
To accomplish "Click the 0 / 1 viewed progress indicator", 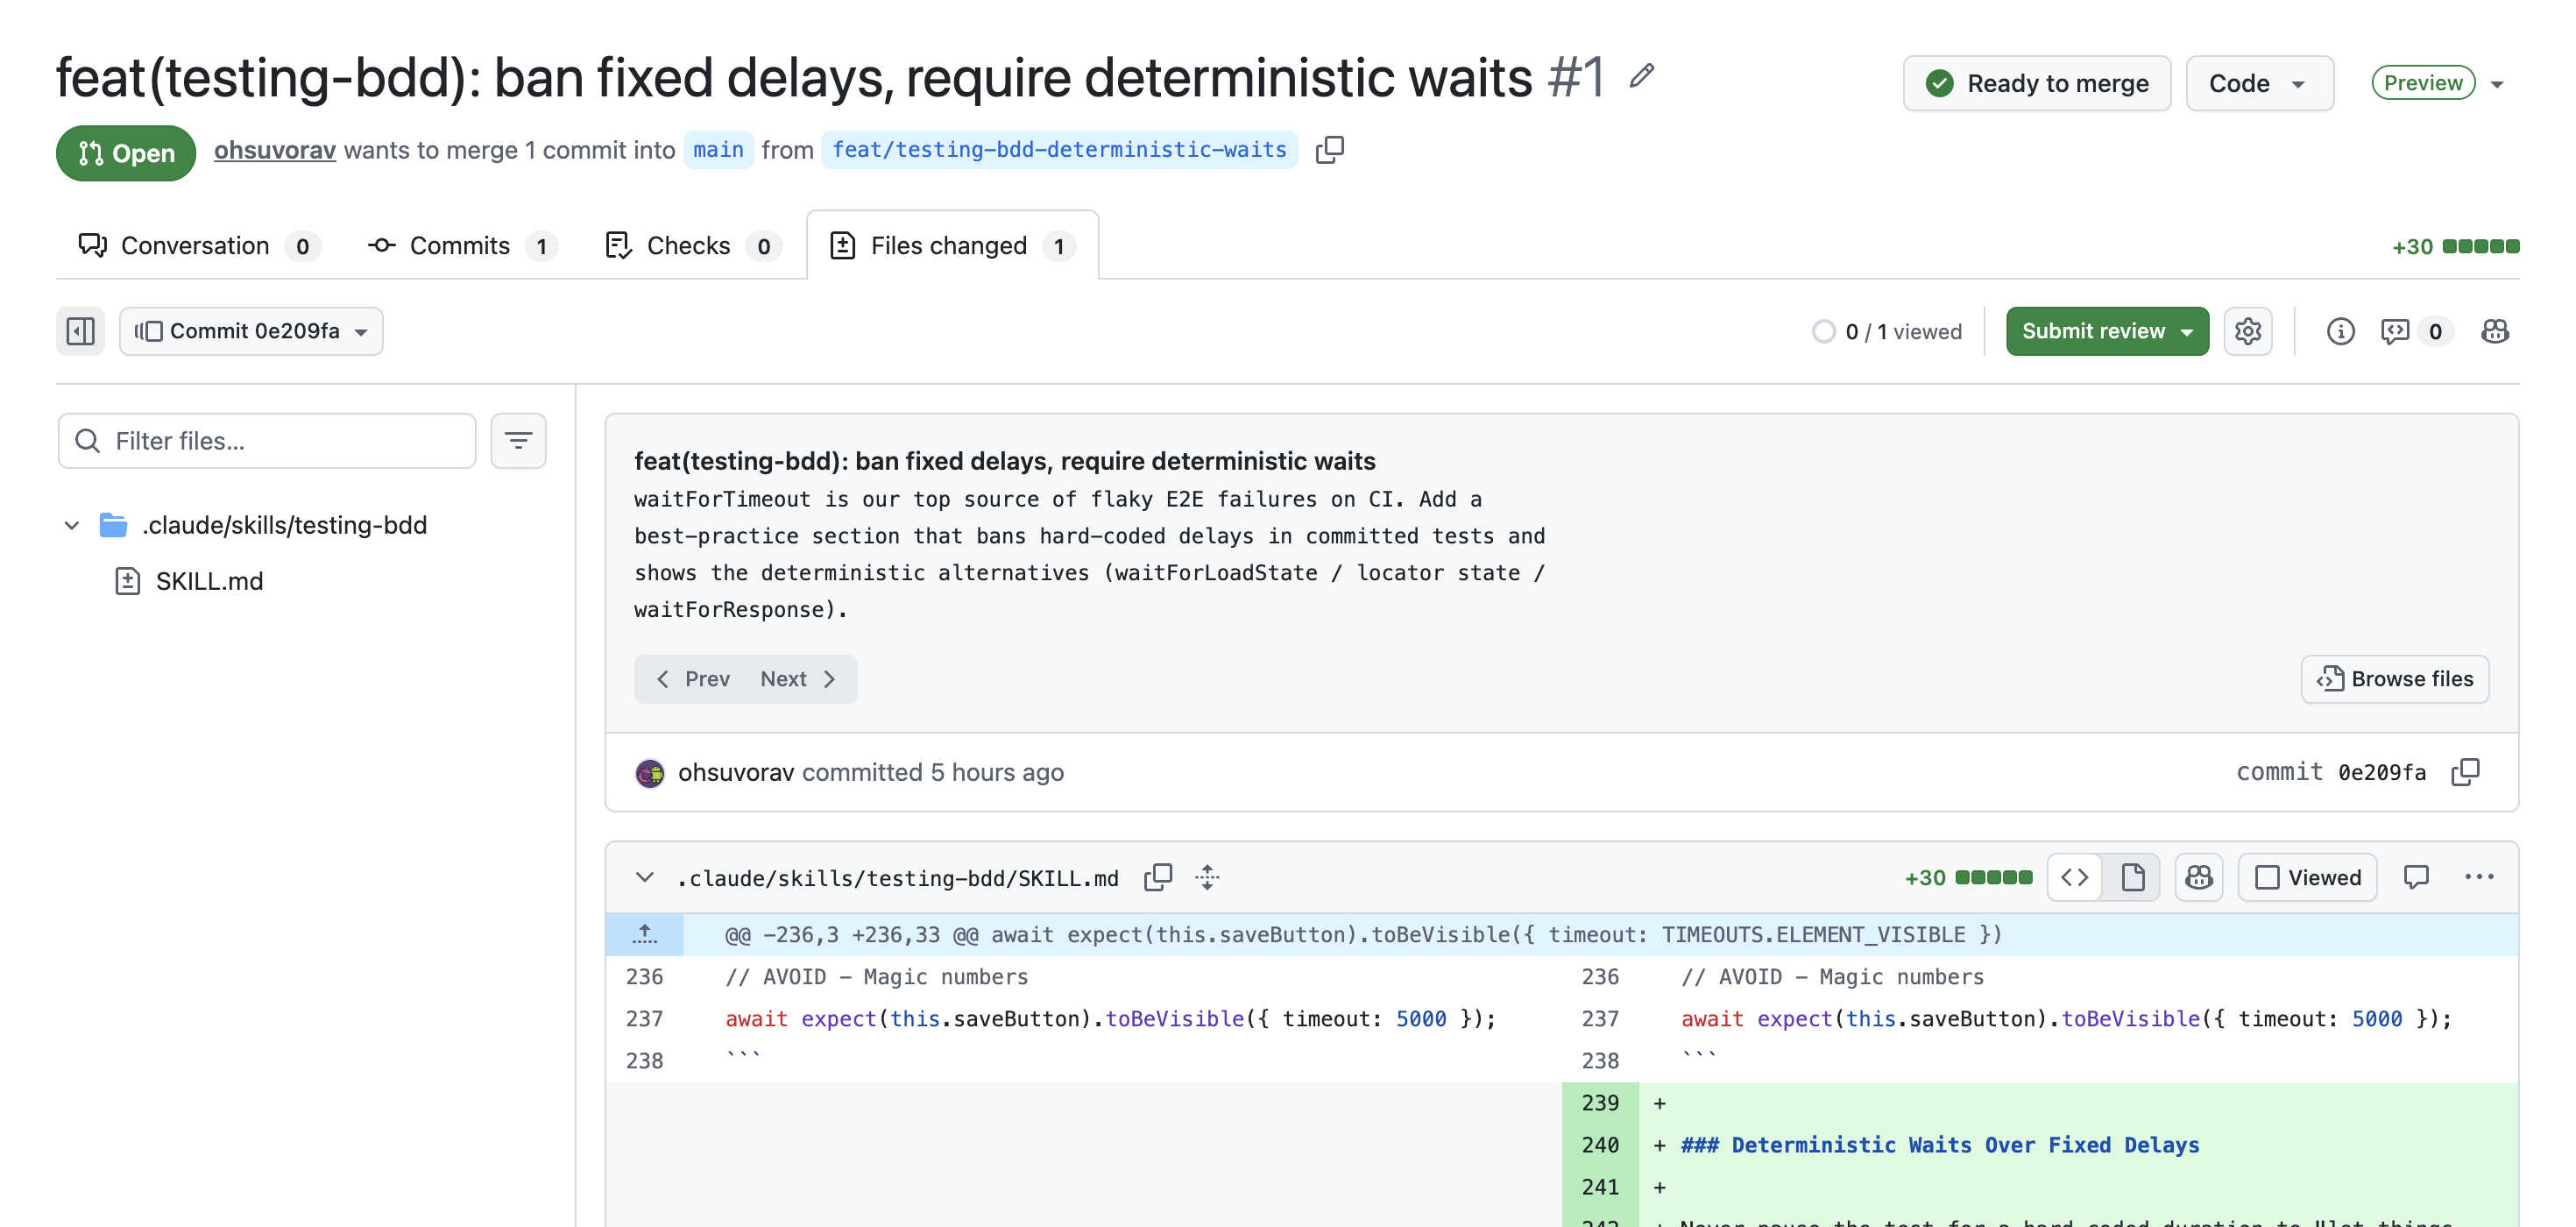I will point(1887,331).
